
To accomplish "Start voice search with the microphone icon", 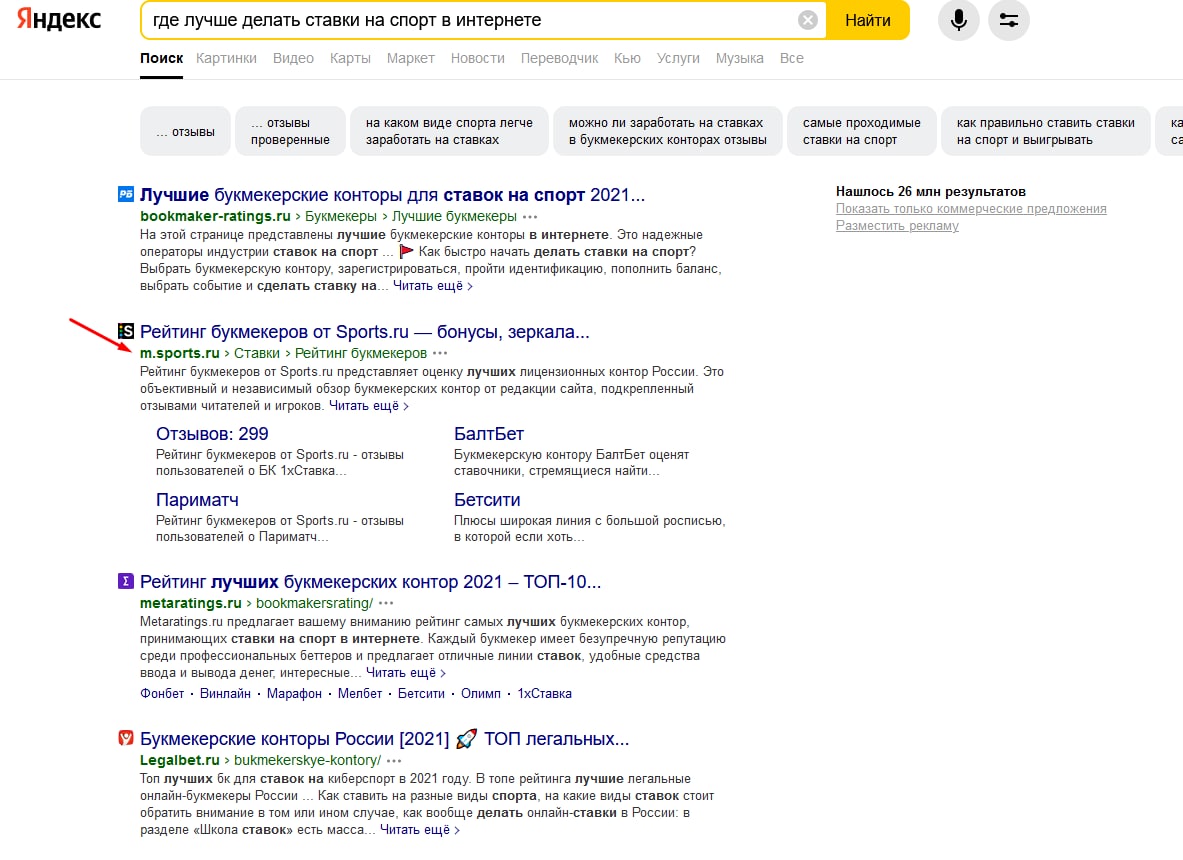I will (958, 20).
